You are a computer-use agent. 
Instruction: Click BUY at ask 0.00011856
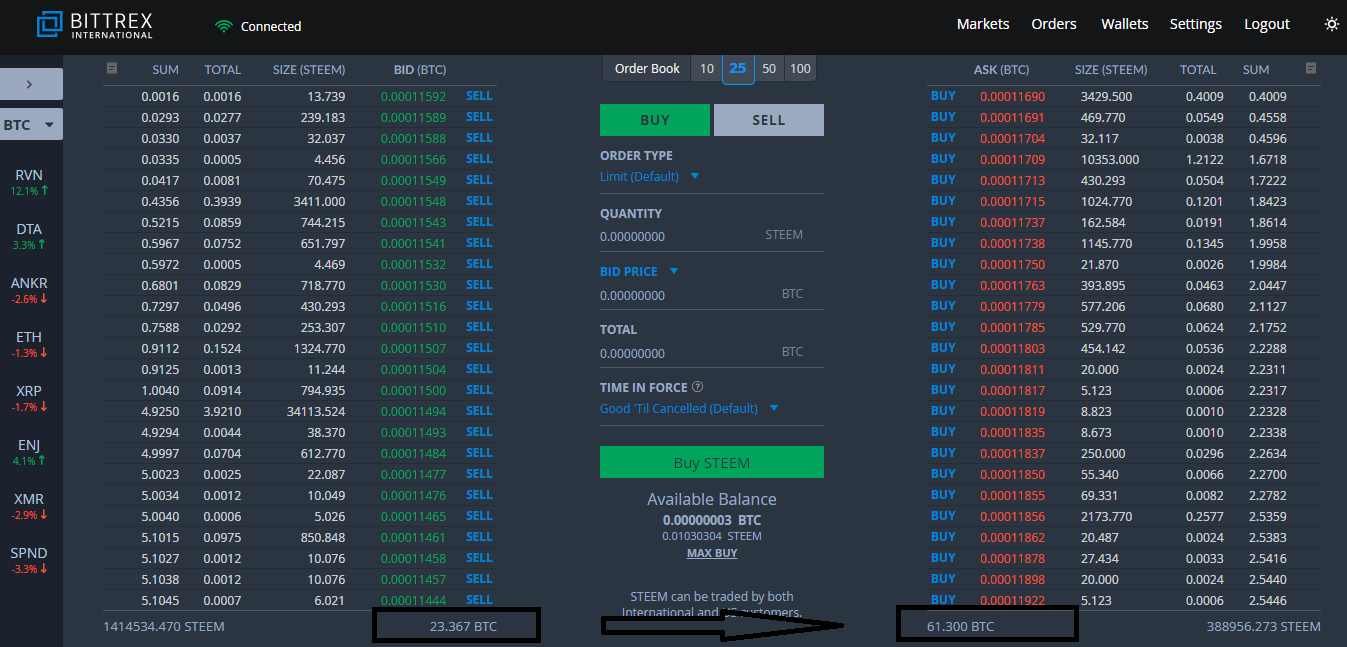point(943,516)
